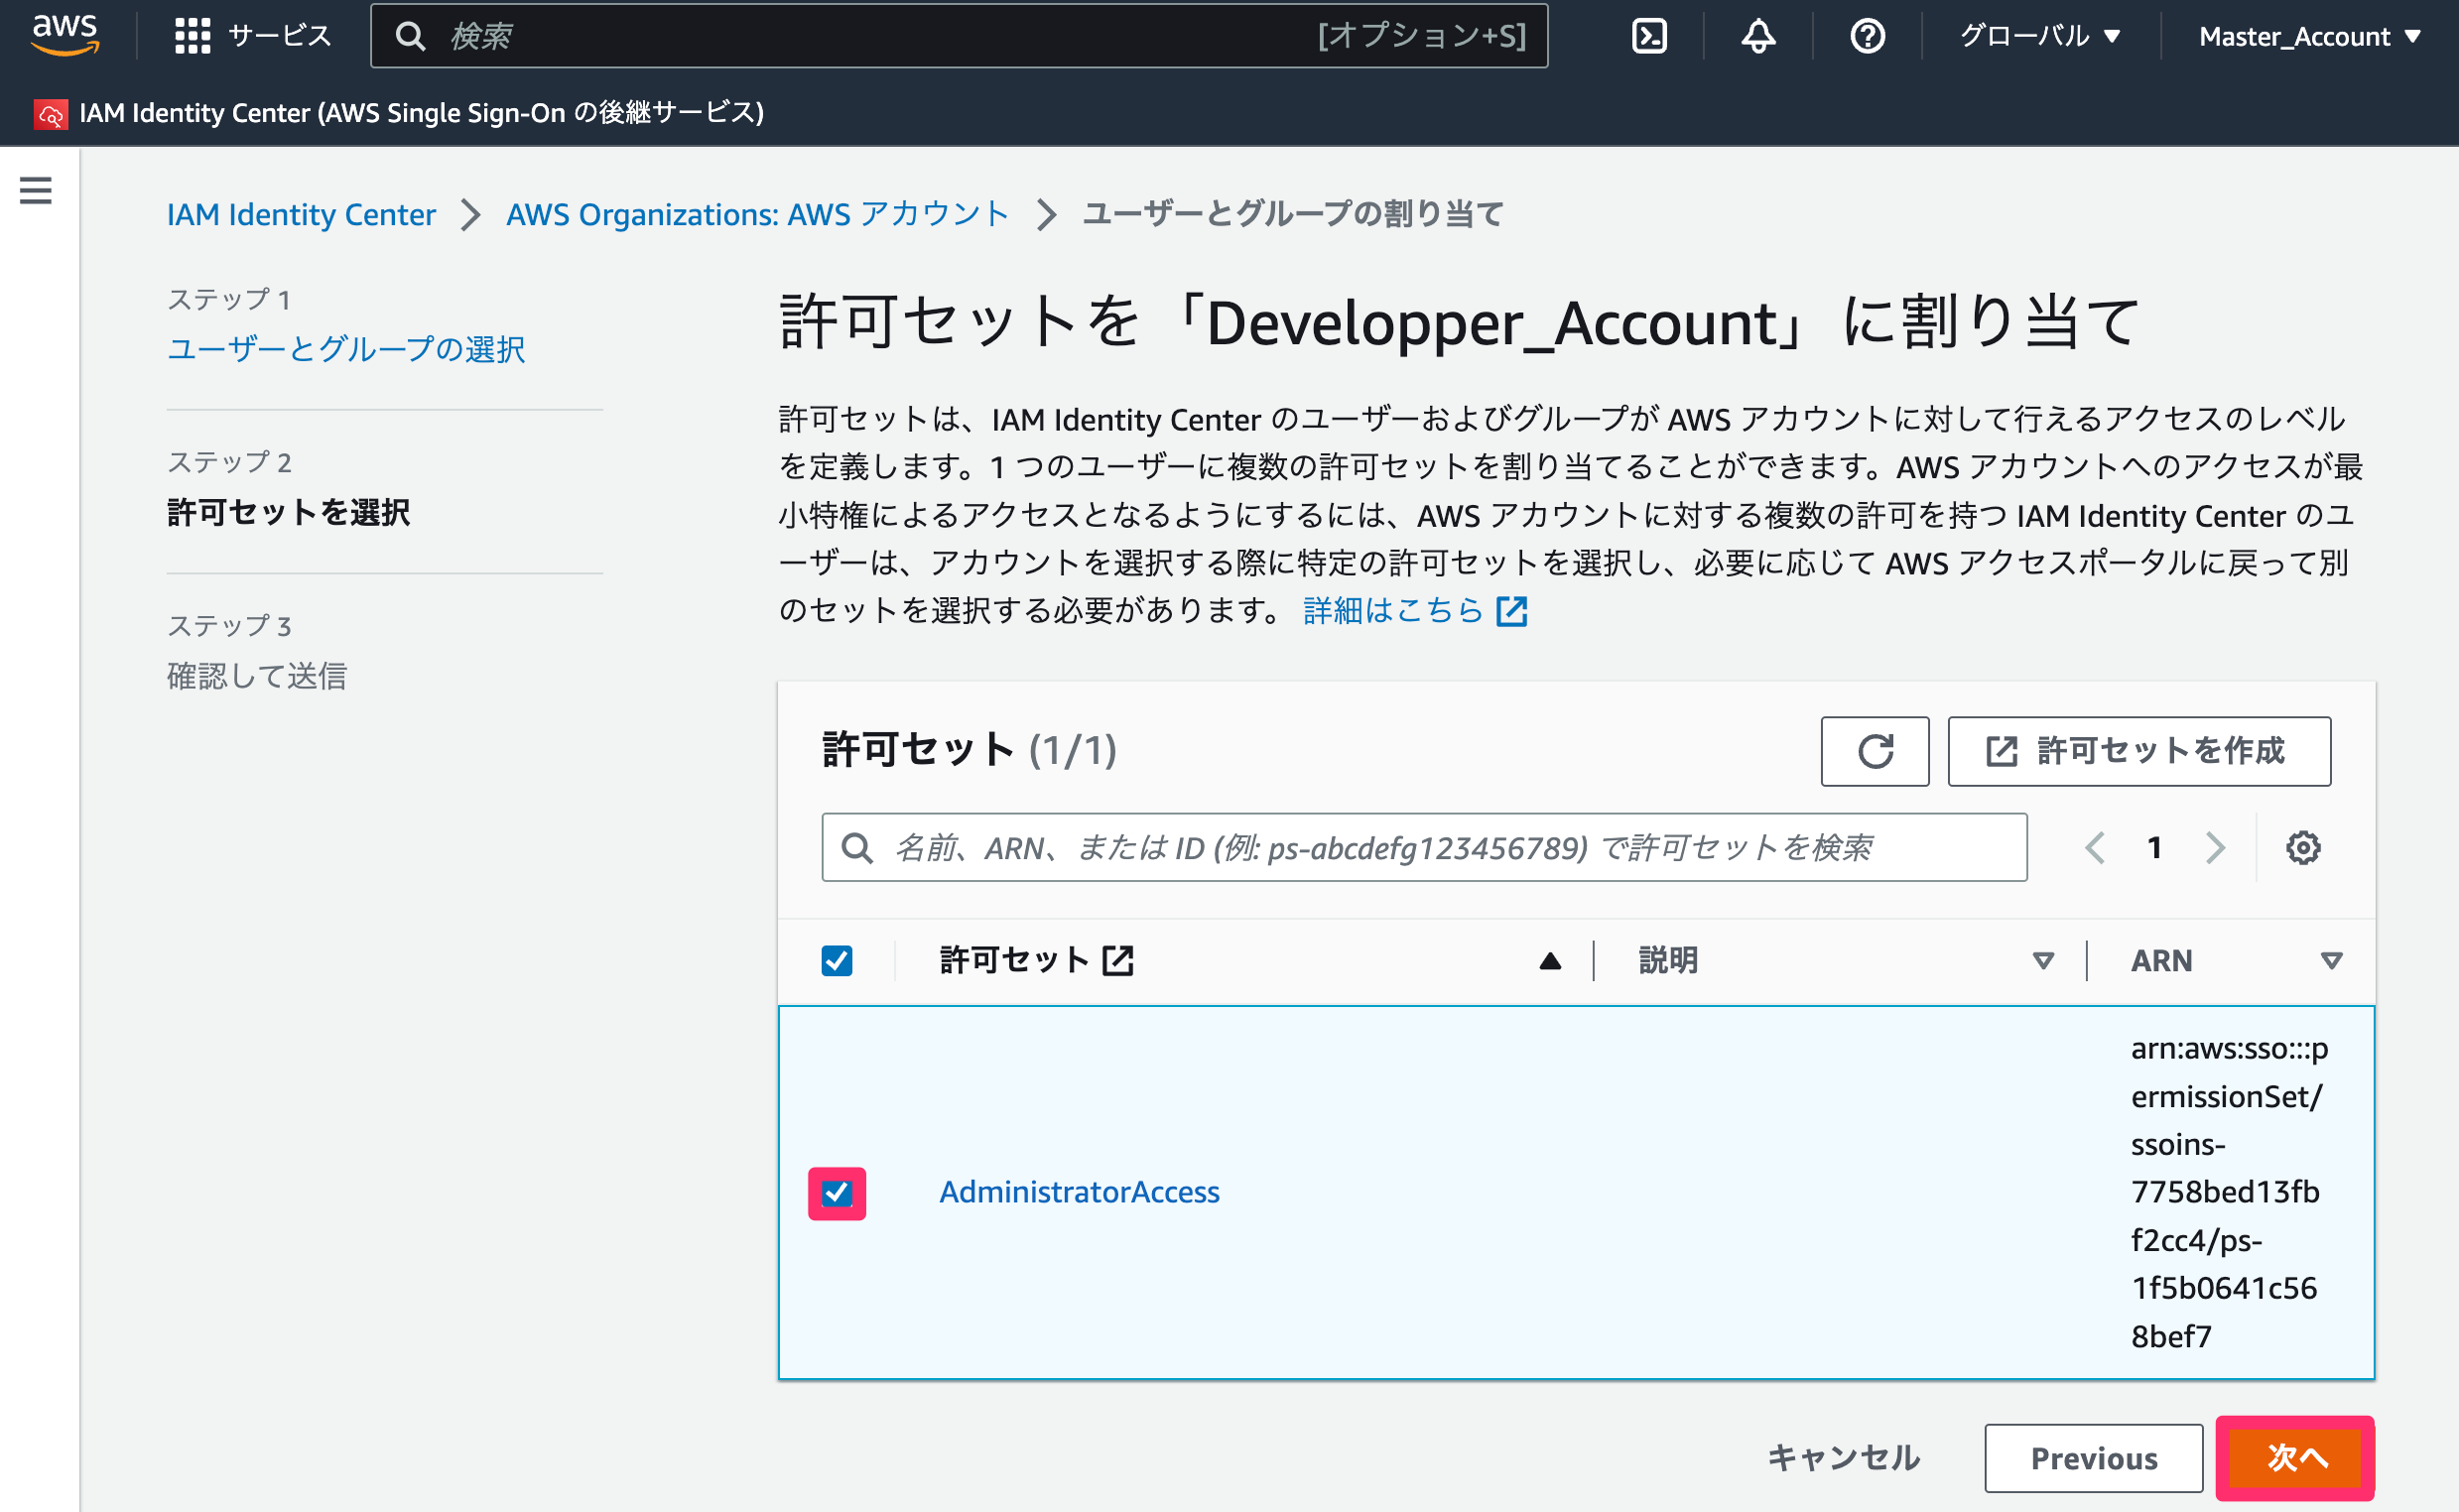
Task: Go to IAM Identity Center breadcrumb
Action: [x=301, y=214]
